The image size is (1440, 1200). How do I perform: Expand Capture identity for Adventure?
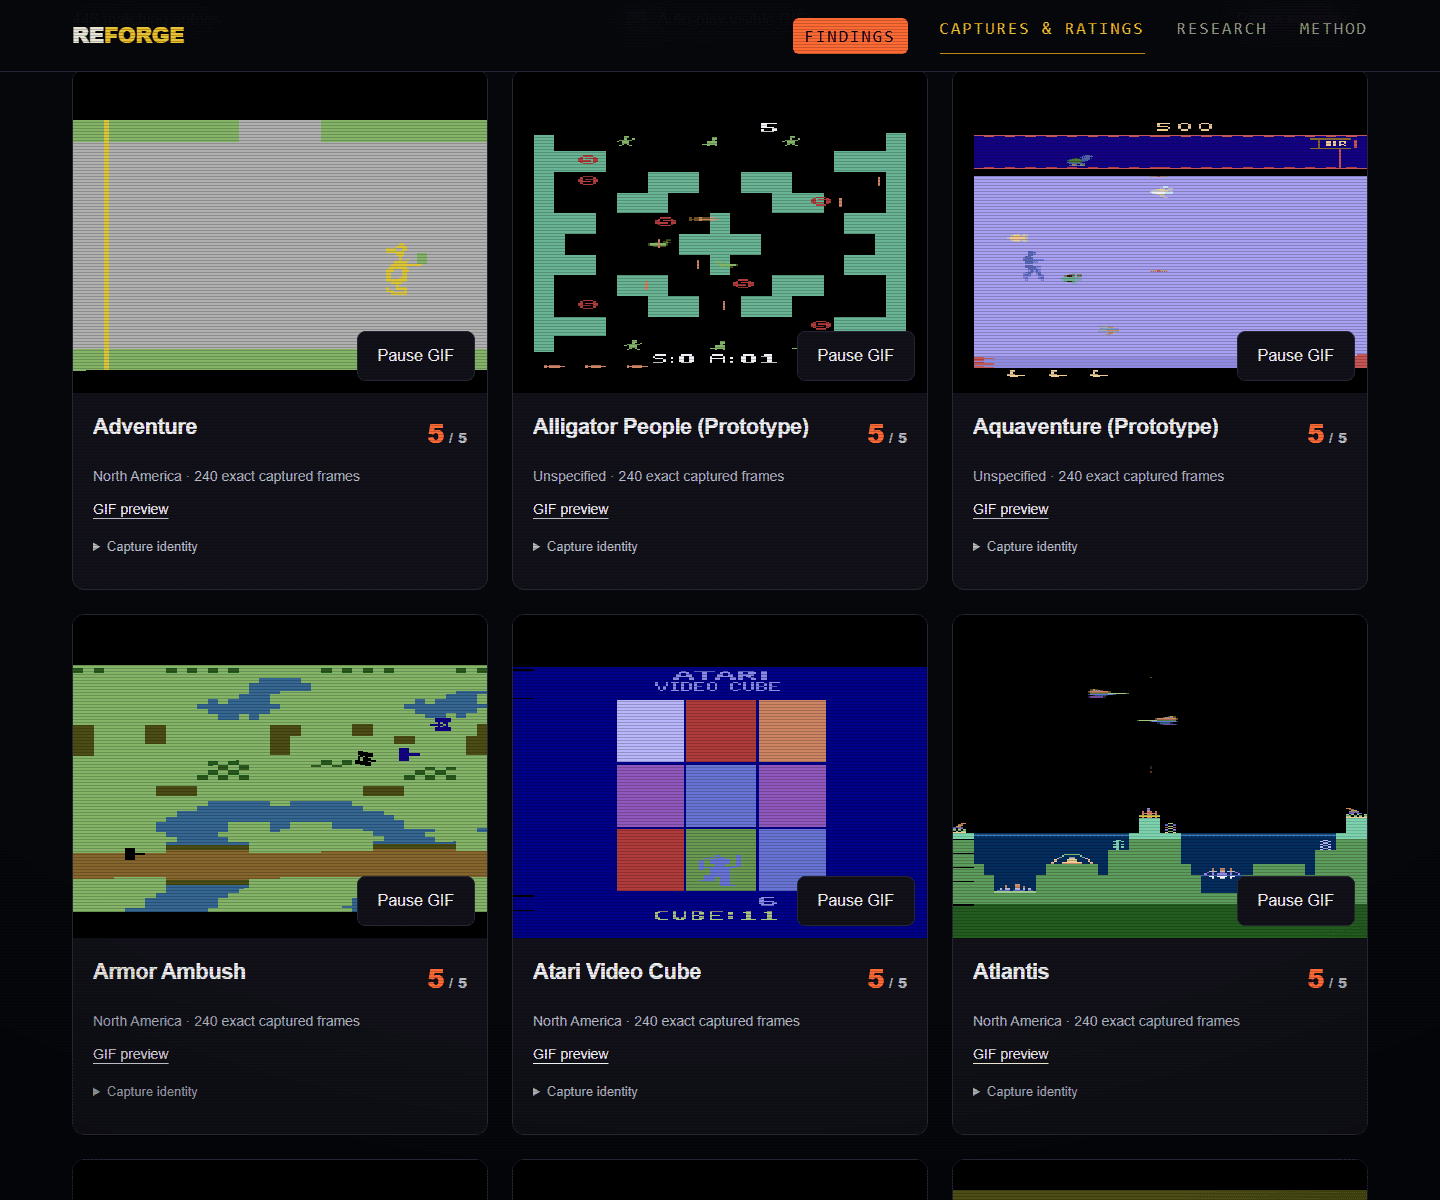[146, 547]
